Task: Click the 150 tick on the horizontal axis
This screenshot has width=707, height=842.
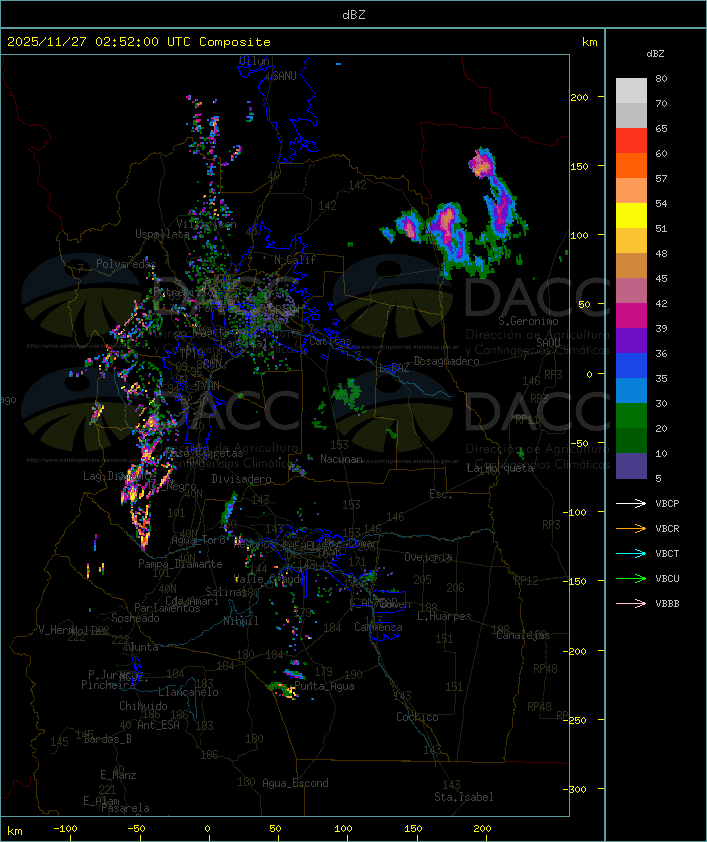Action: click(413, 829)
